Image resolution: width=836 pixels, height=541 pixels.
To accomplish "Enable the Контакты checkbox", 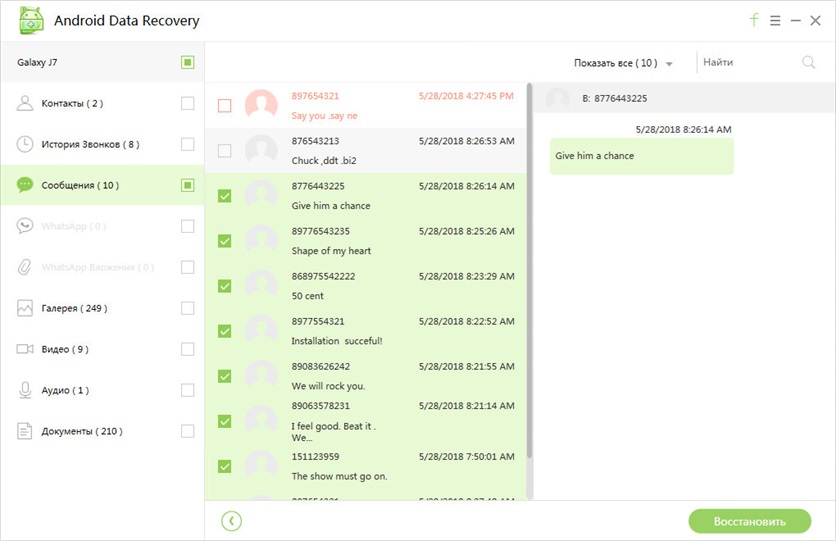I will 188,103.
